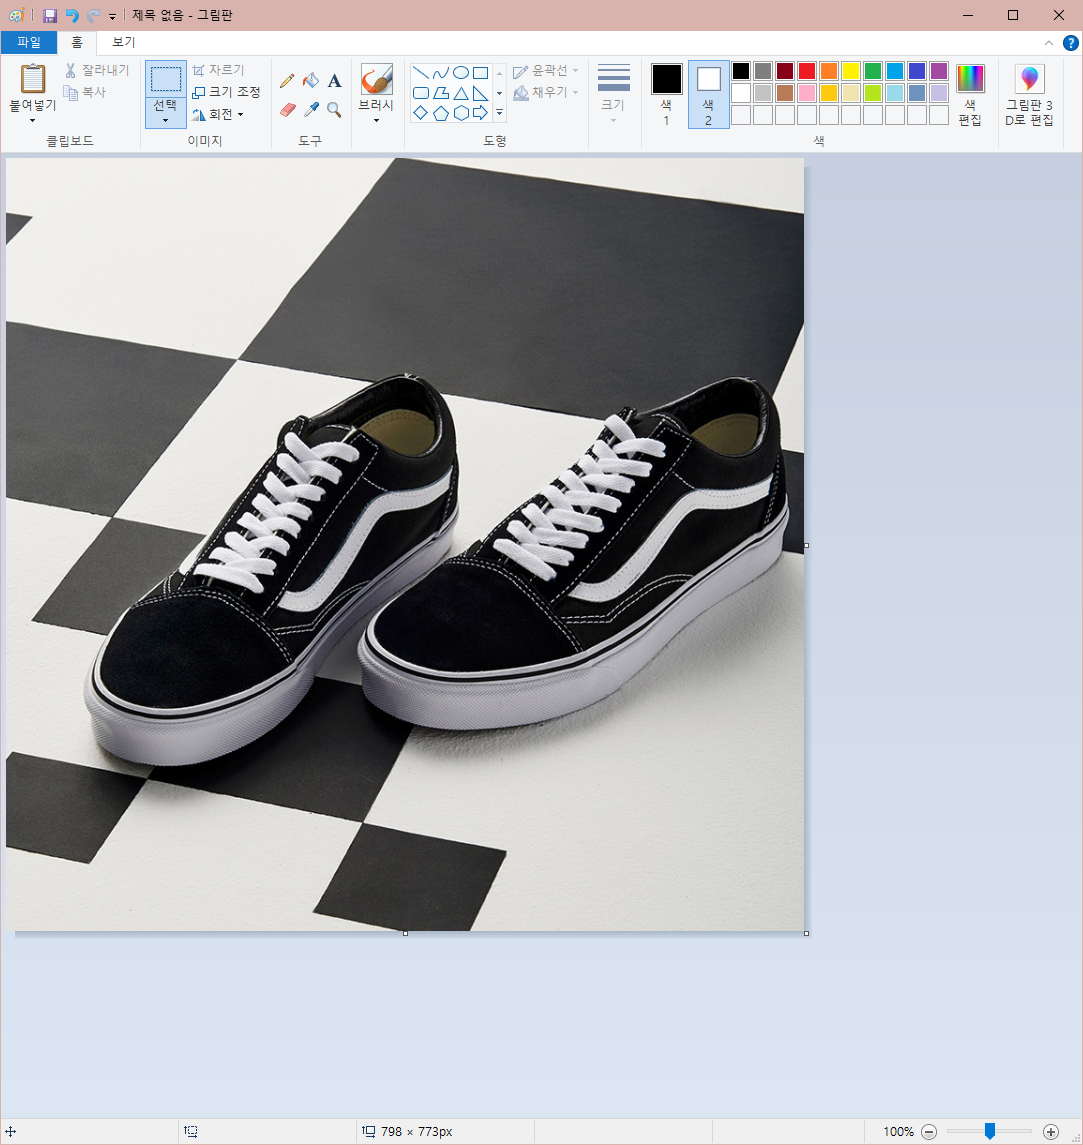
Task: Pick the pink color swatch
Action: 807,93
